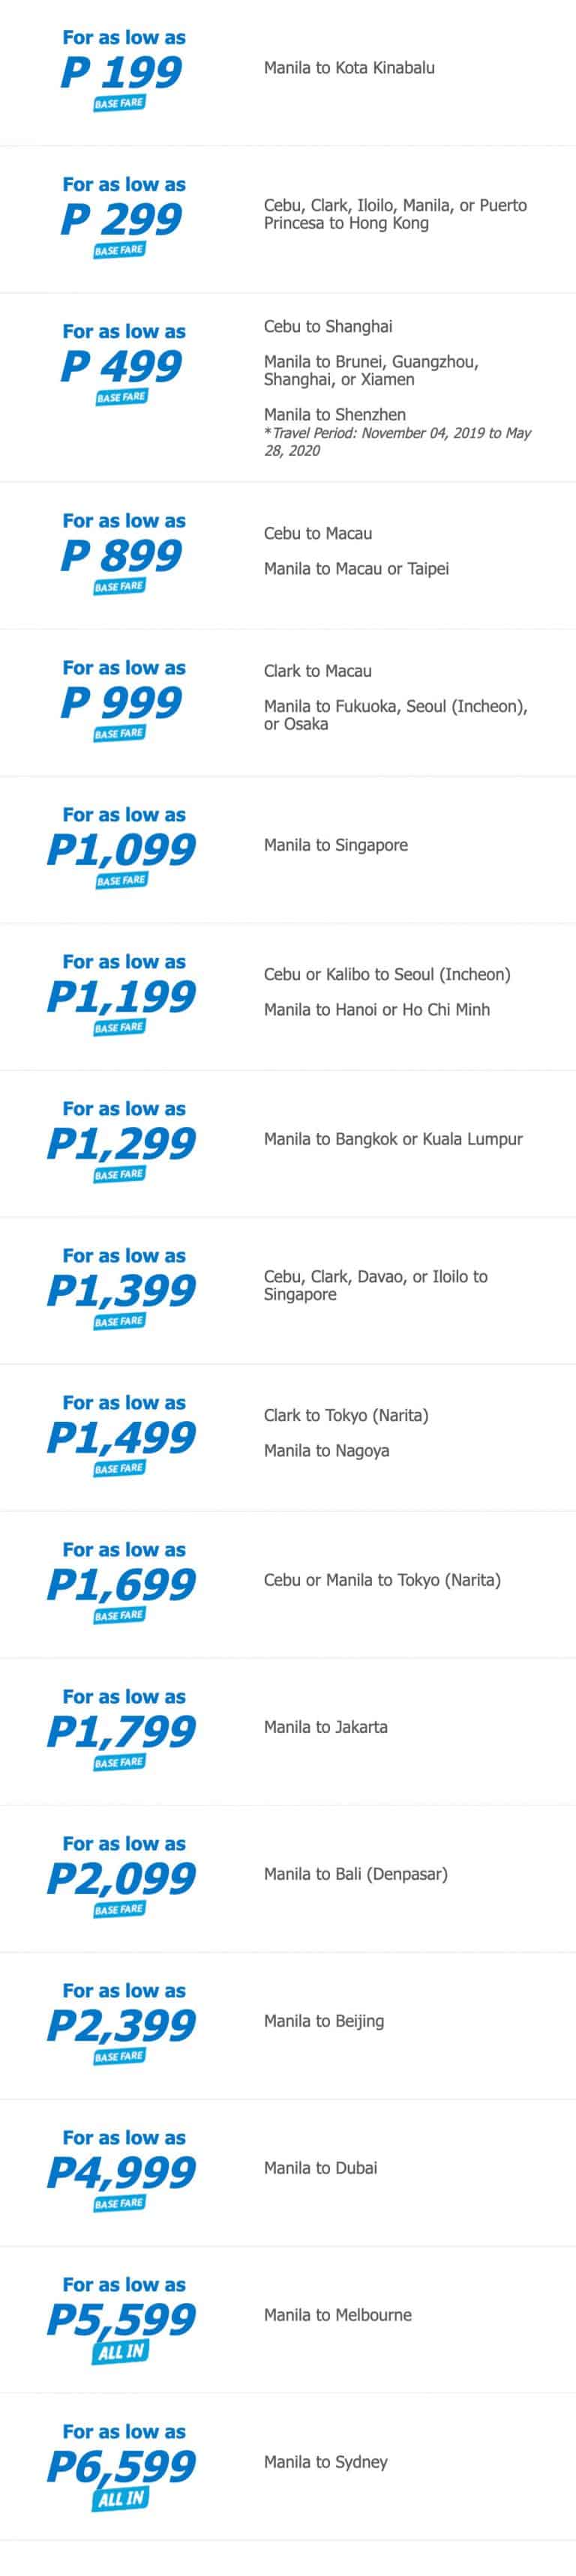Select the P1,799 fare amount
Viewport: 576px width, 2576px height.
point(121,1731)
